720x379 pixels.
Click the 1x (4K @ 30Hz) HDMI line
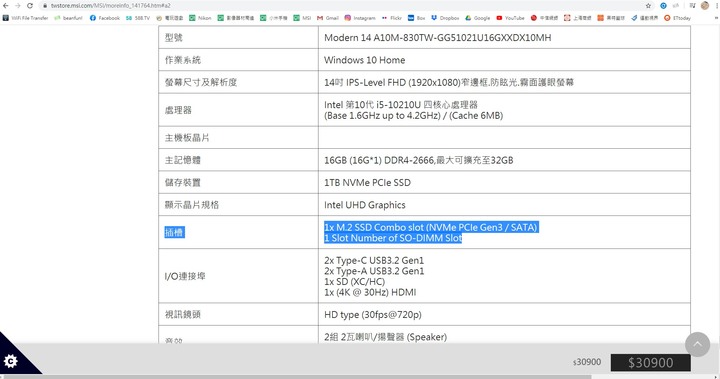coord(370,292)
